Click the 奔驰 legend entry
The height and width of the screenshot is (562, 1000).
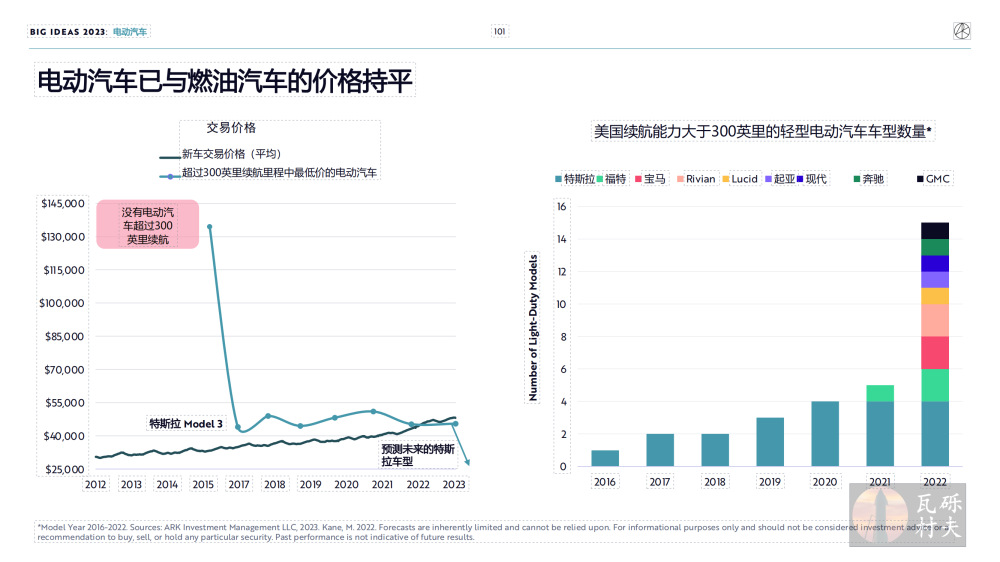(x=869, y=179)
